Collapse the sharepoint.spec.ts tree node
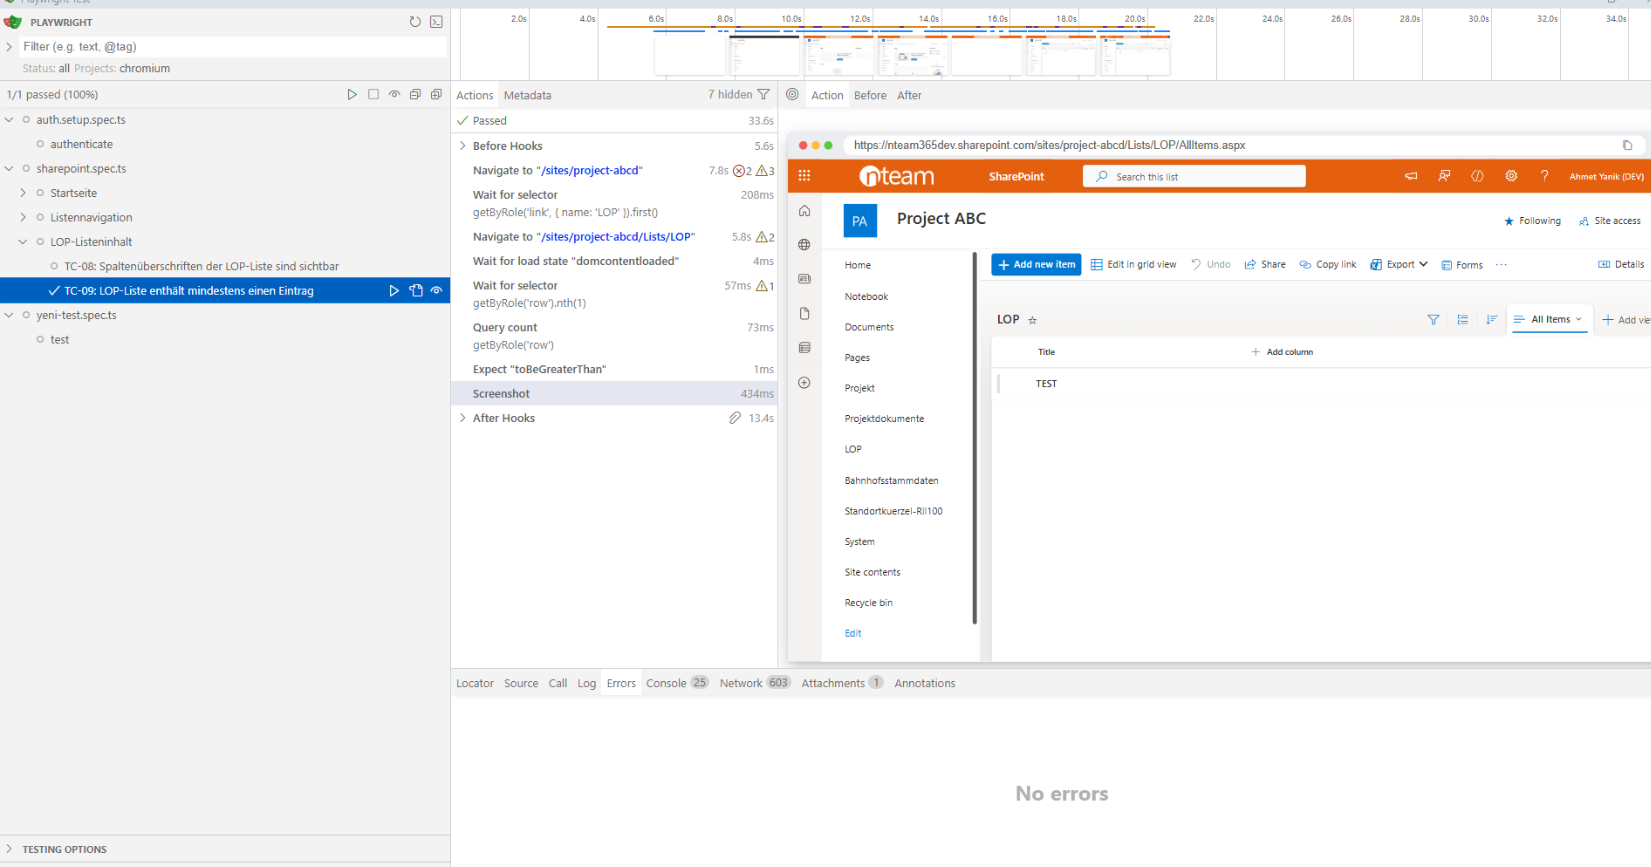 (x=9, y=169)
